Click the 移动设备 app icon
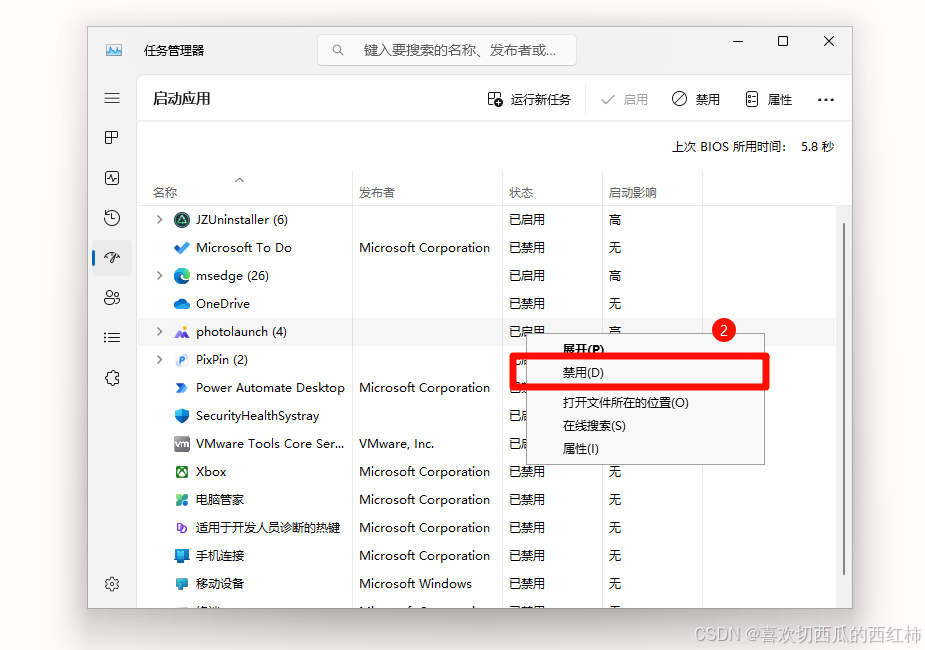The height and width of the screenshot is (650, 925). [x=182, y=584]
